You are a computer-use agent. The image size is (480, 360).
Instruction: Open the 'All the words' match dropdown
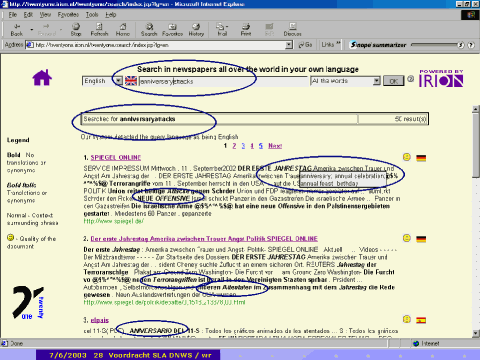[x=376, y=81]
